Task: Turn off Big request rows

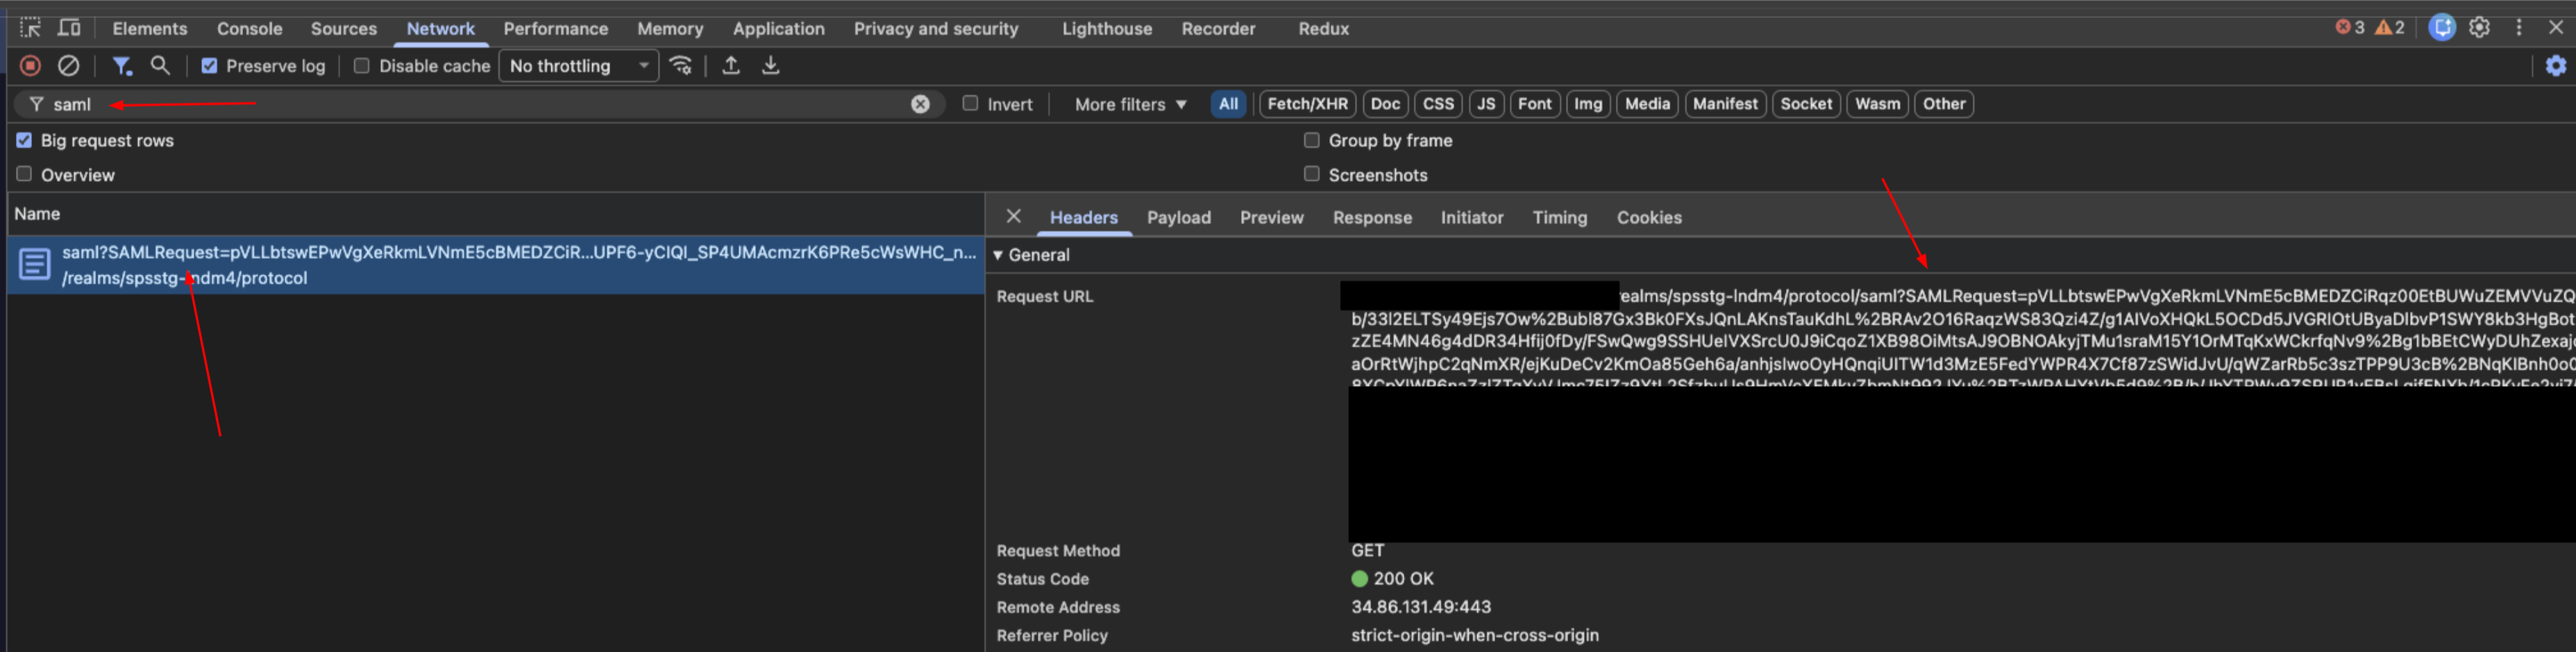Action: point(24,141)
